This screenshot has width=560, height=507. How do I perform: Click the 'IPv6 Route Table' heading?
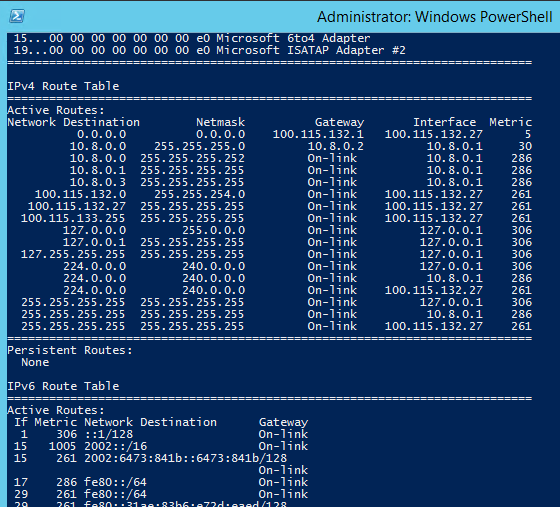[x=63, y=386]
